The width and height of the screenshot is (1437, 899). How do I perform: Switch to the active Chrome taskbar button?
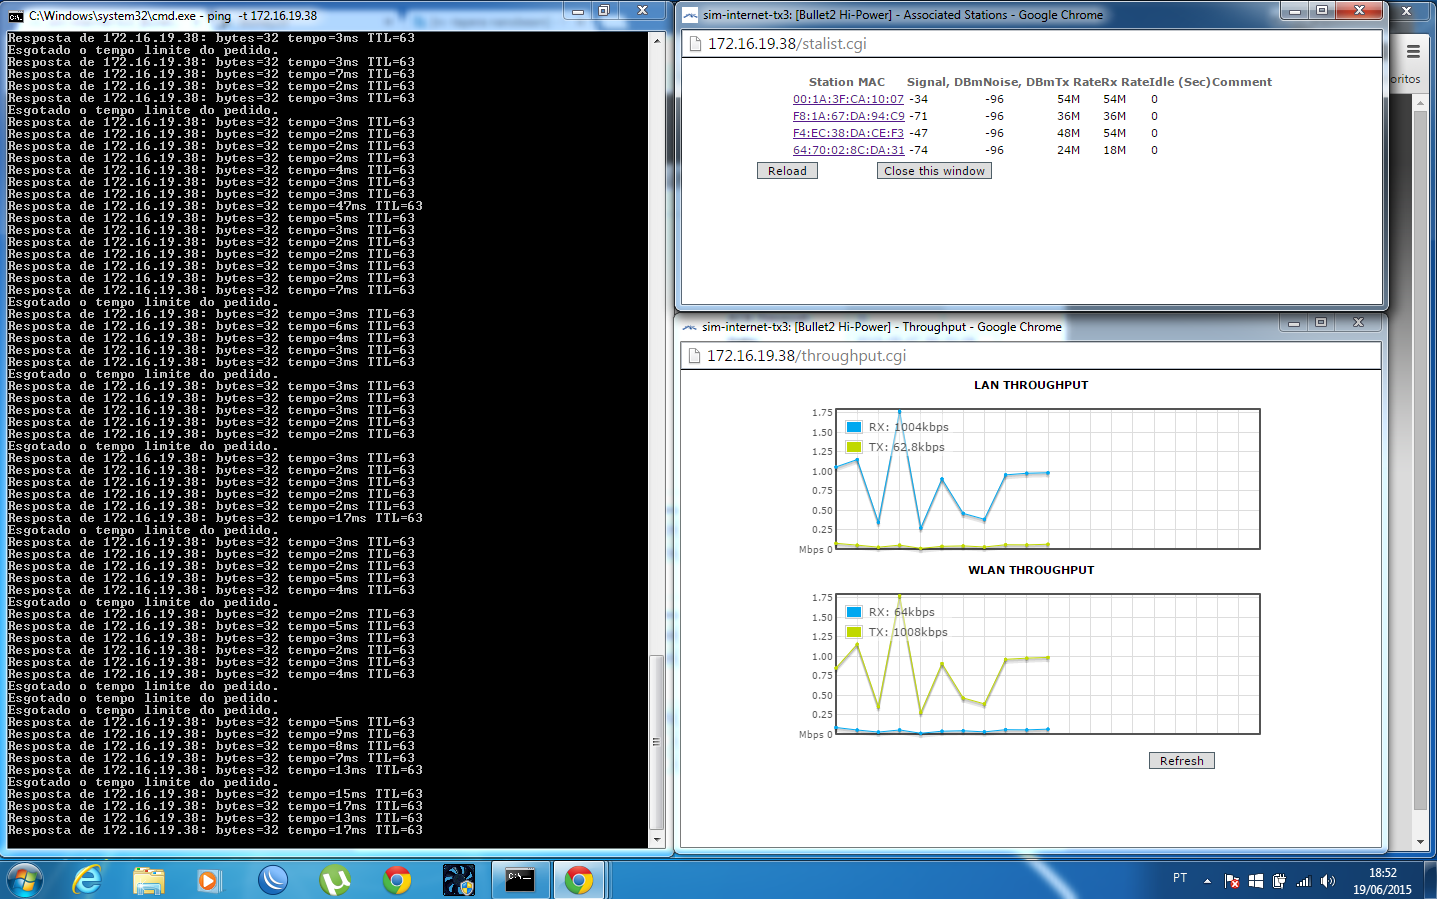point(579,880)
